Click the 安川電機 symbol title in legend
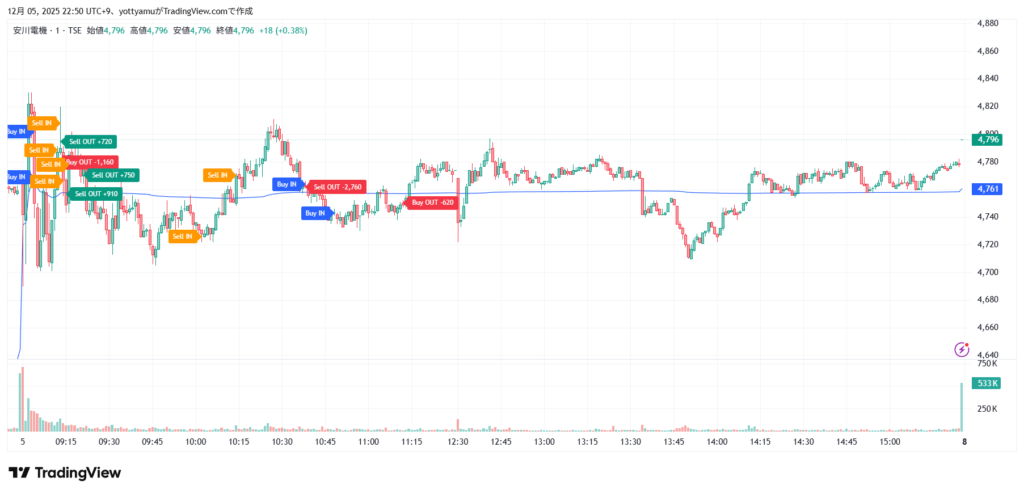This screenshot has height=494, width=1024. [x=32, y=30]
